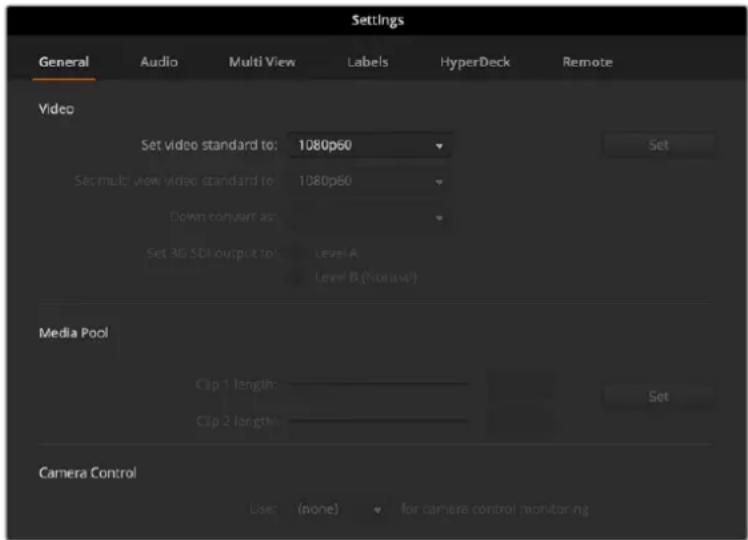This screenshot has width=748, height=540.
Task: Open the Set video standard dropdown
Action: pos(370,145)
